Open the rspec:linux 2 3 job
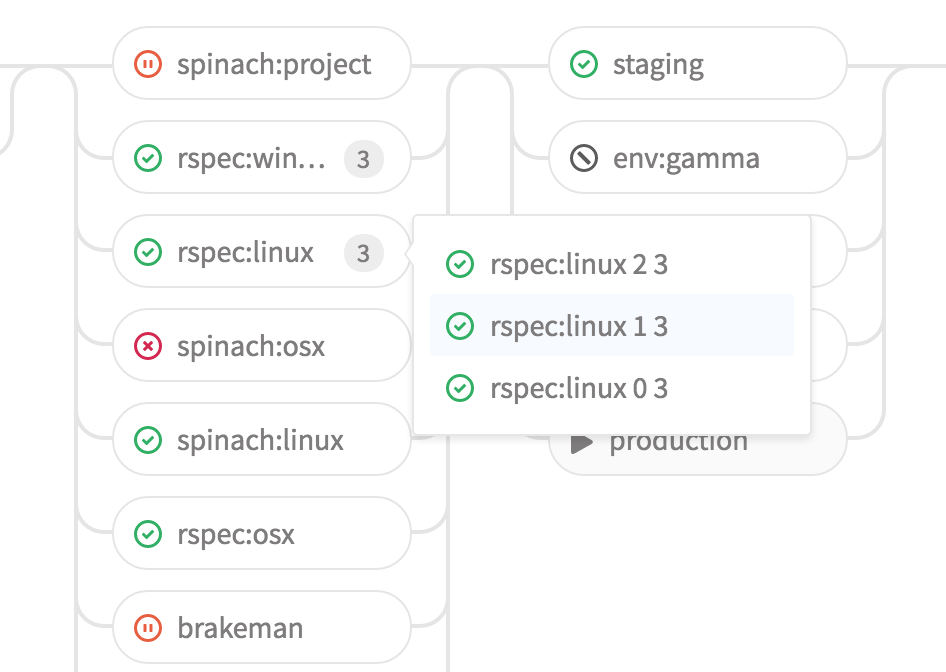Screen dimensions: 946x672 578,264
